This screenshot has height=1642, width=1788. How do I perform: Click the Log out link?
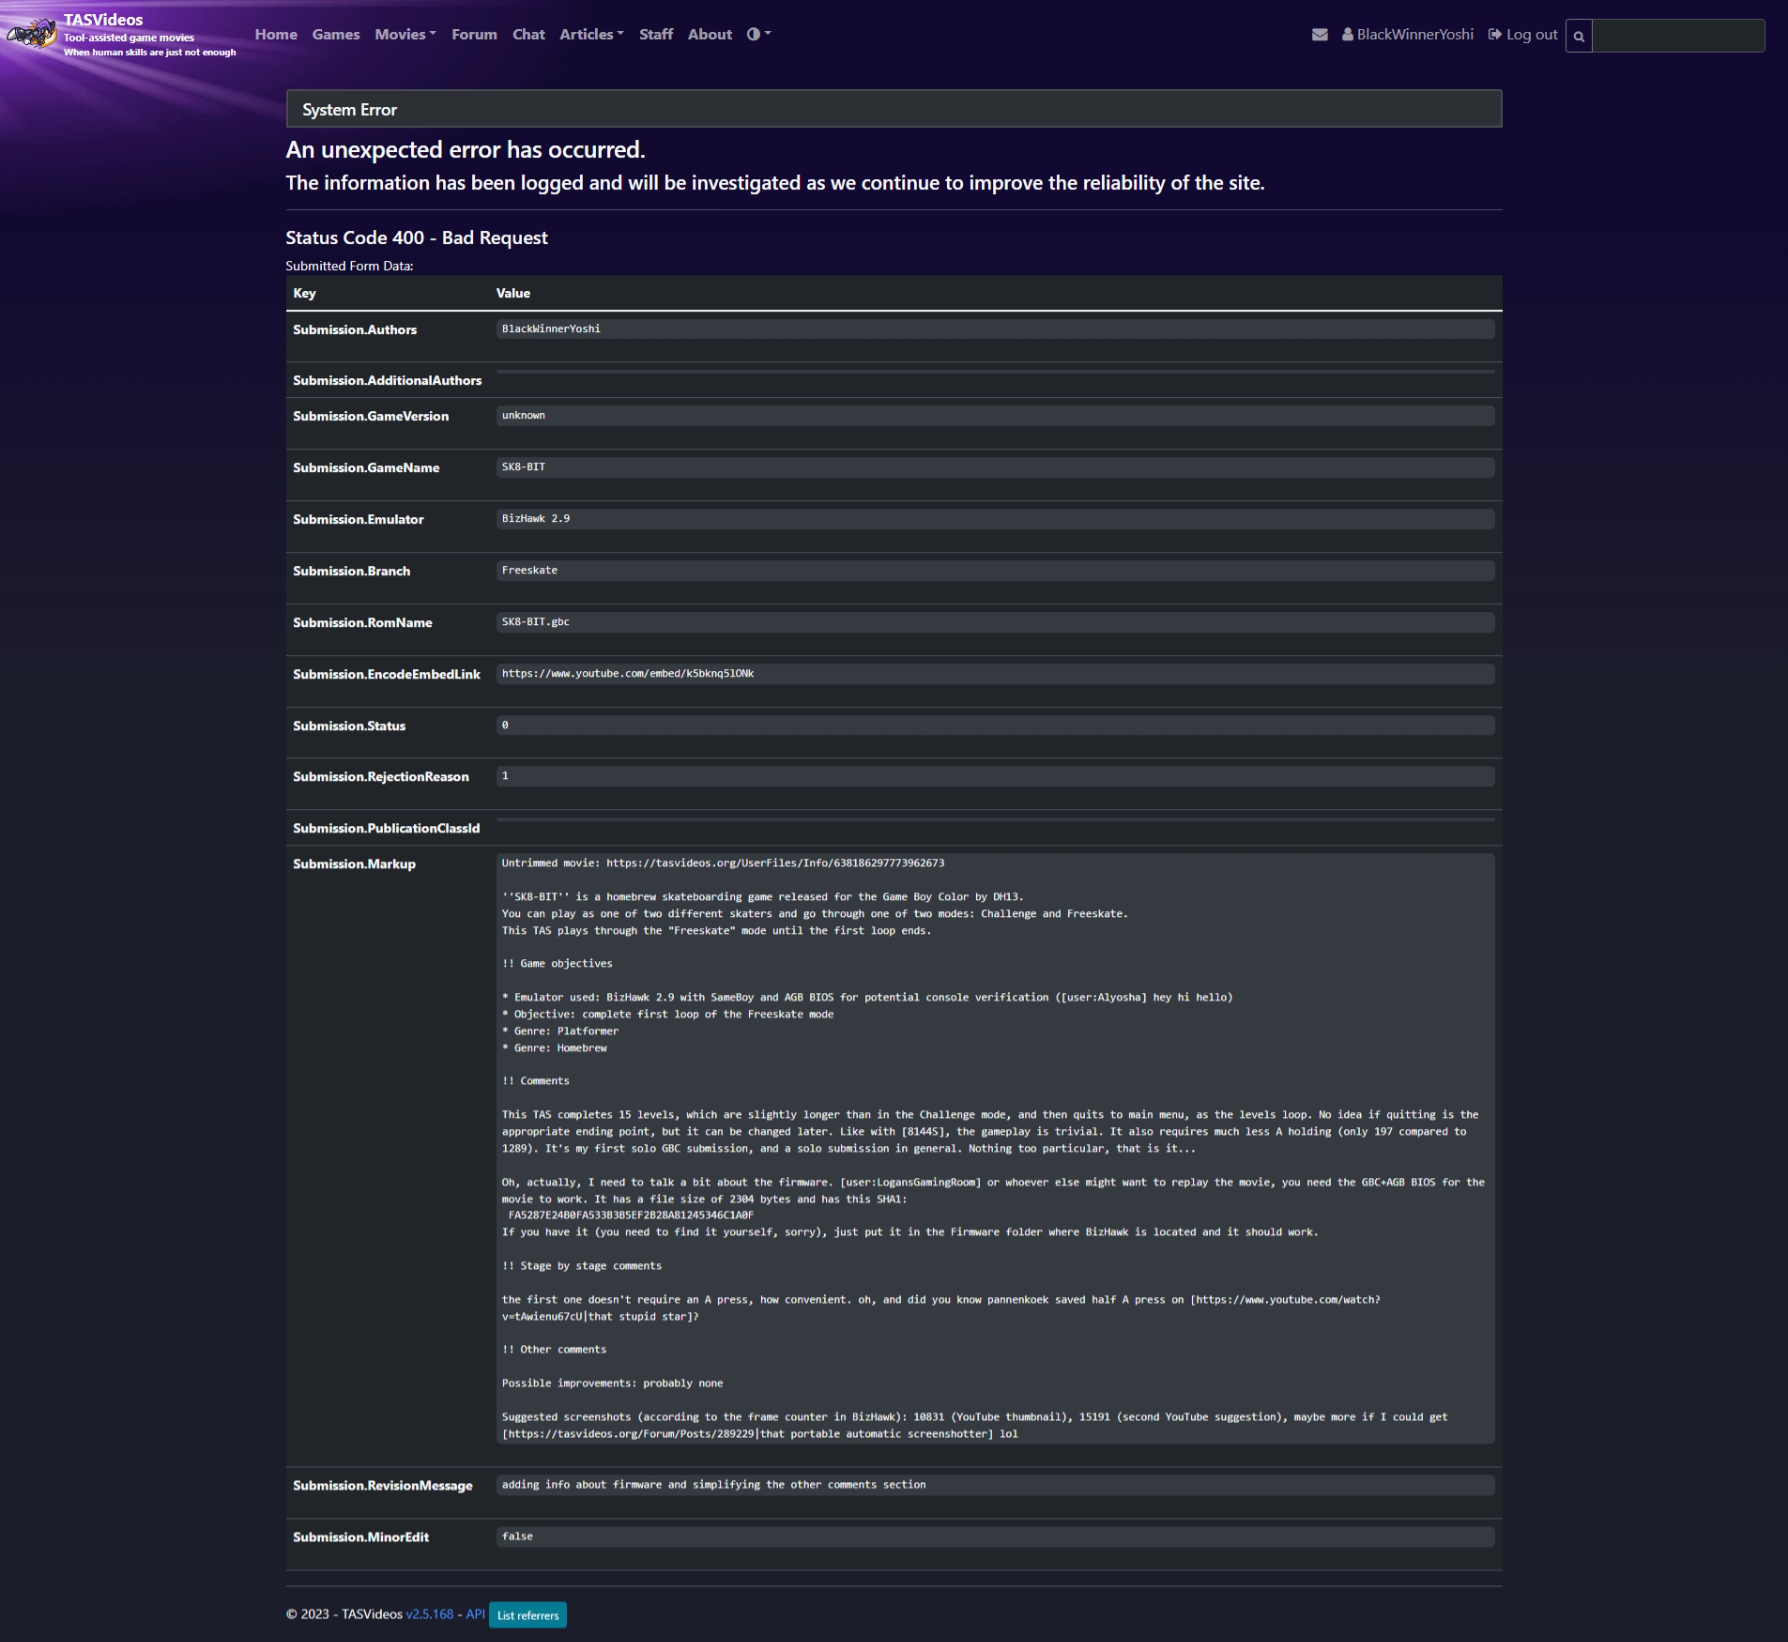pyautogui.click(x=1523, y=35)
